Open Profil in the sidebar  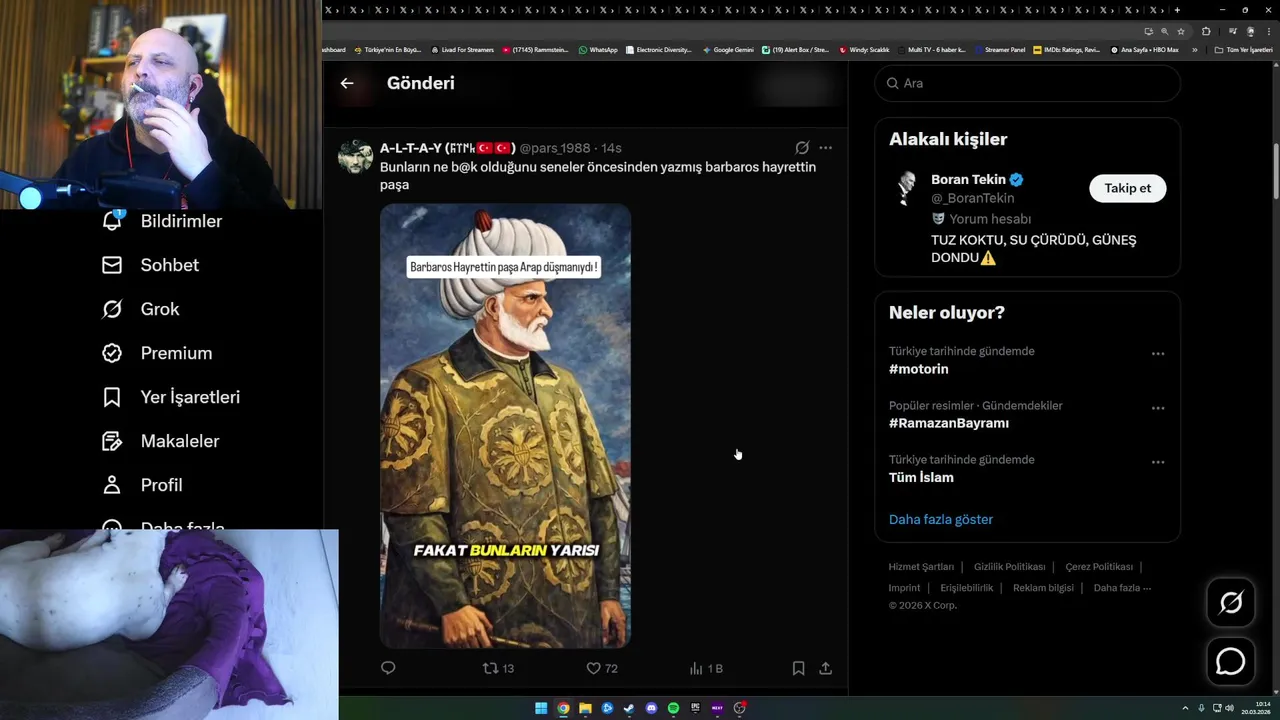142,485
